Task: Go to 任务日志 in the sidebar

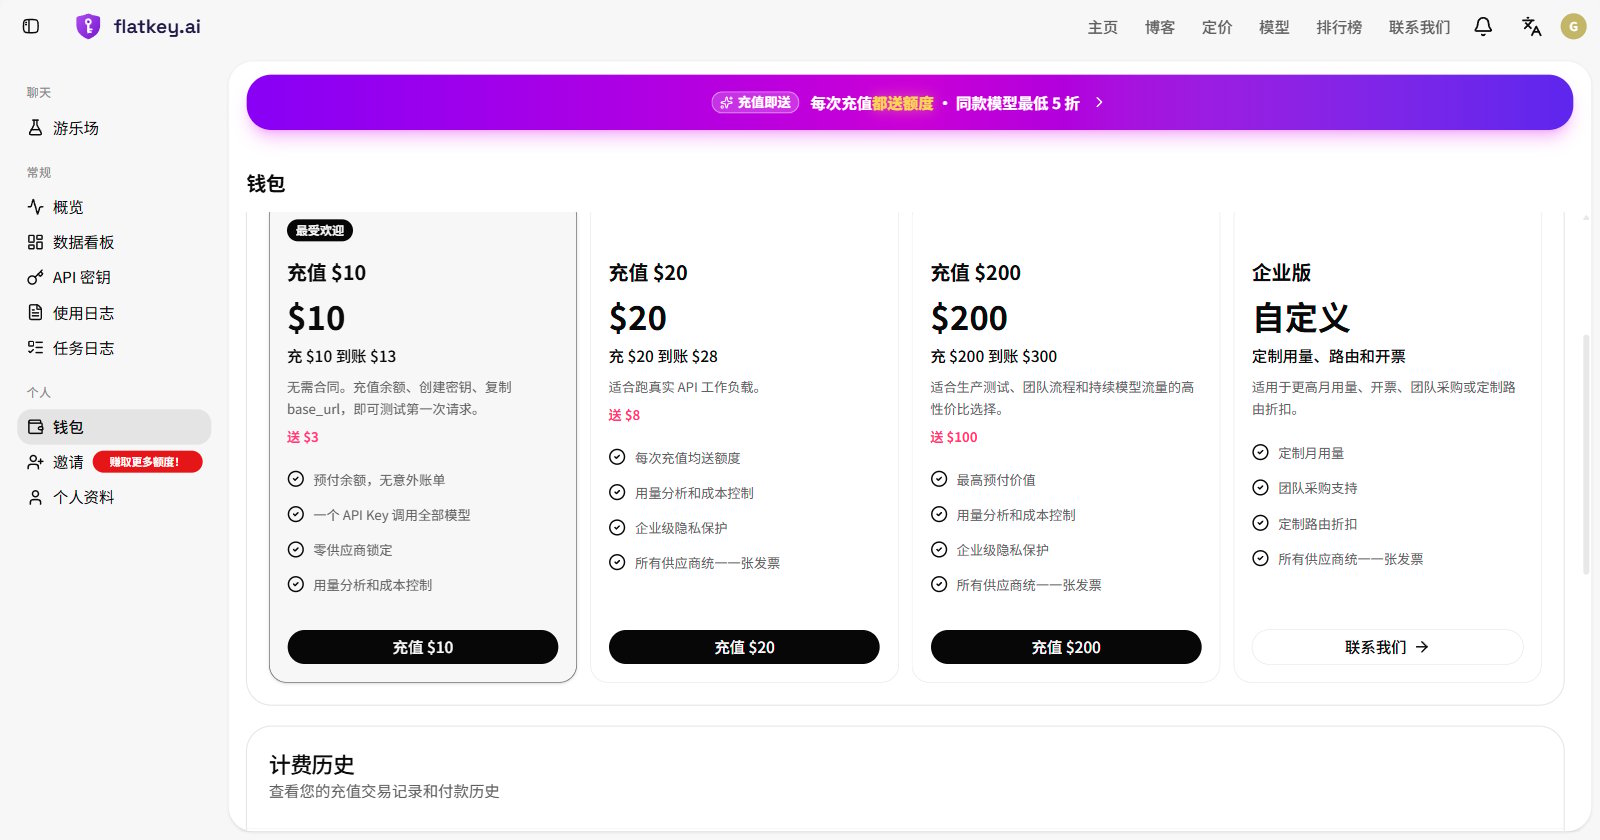Action: (114, 348)
